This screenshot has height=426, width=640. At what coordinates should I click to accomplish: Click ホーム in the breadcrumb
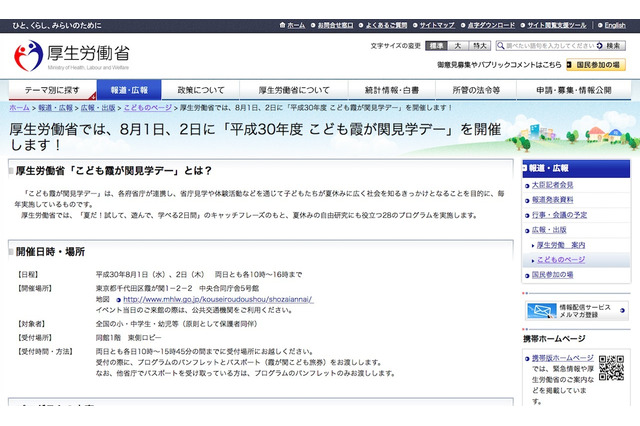click(19, 108)
